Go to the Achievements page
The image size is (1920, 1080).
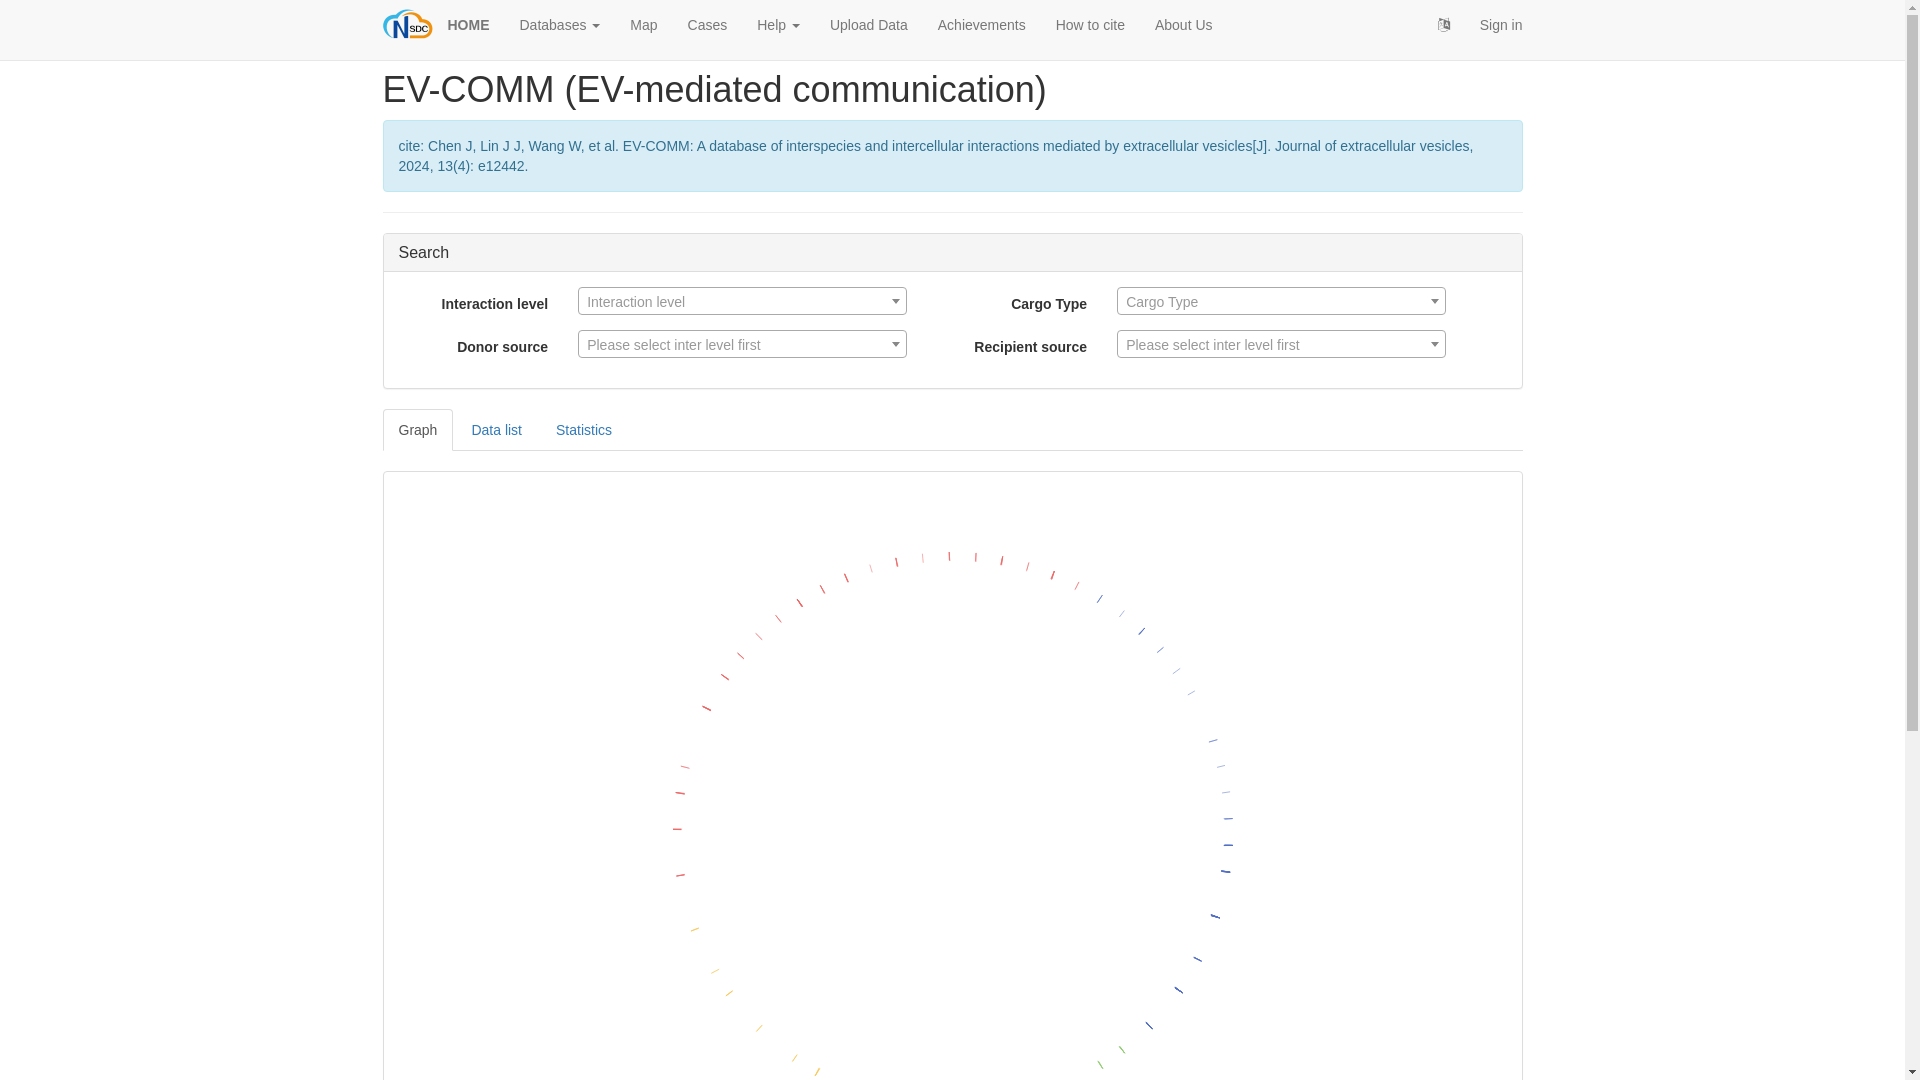(x=982, y=25)
